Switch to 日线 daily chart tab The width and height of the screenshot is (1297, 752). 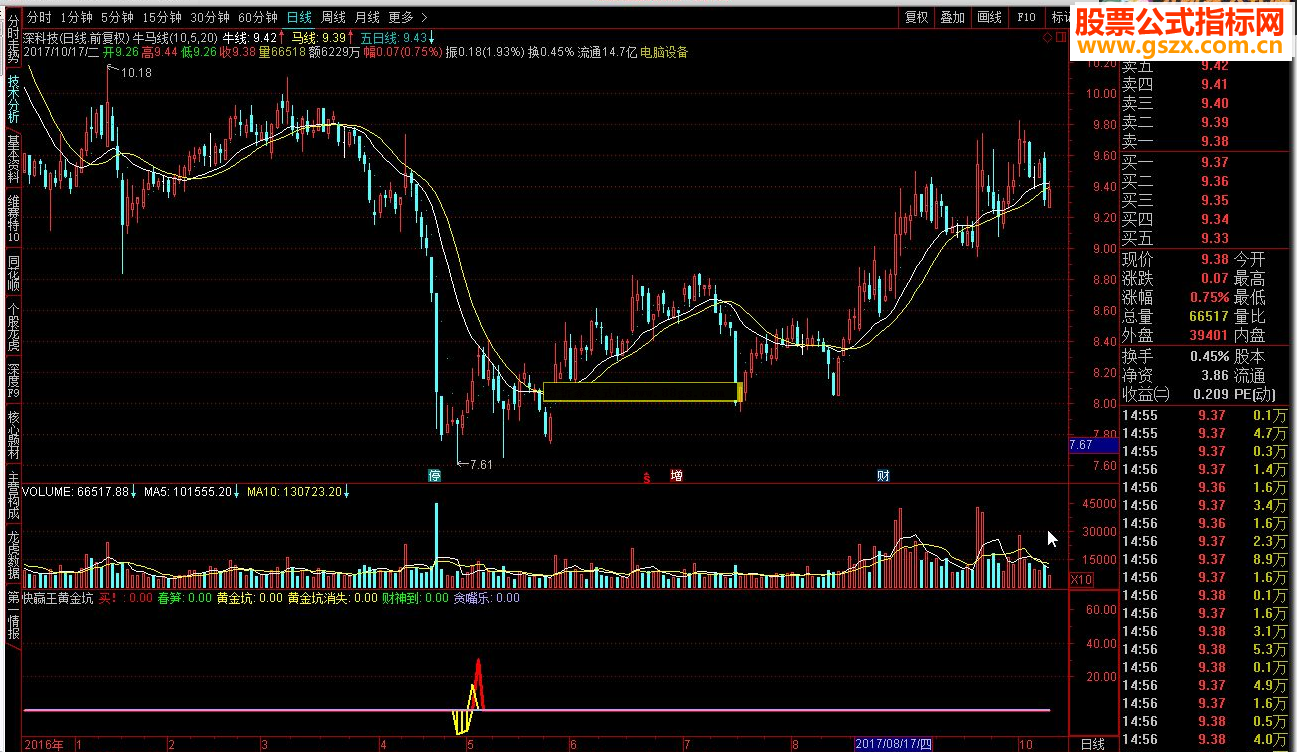(x=299, y=17)
